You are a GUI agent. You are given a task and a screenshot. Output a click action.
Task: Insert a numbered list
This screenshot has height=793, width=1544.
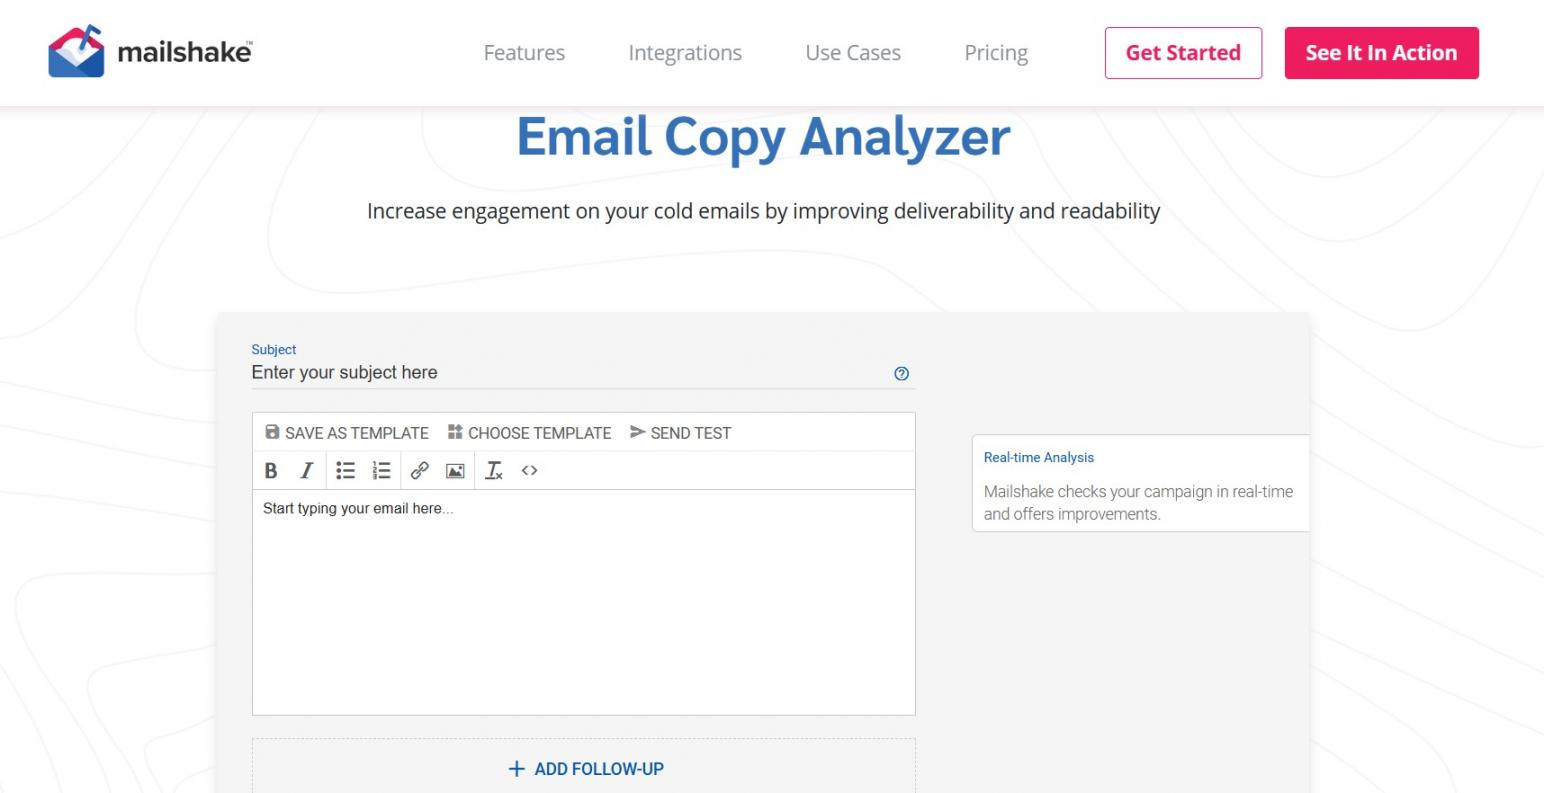tap(381, 471)
